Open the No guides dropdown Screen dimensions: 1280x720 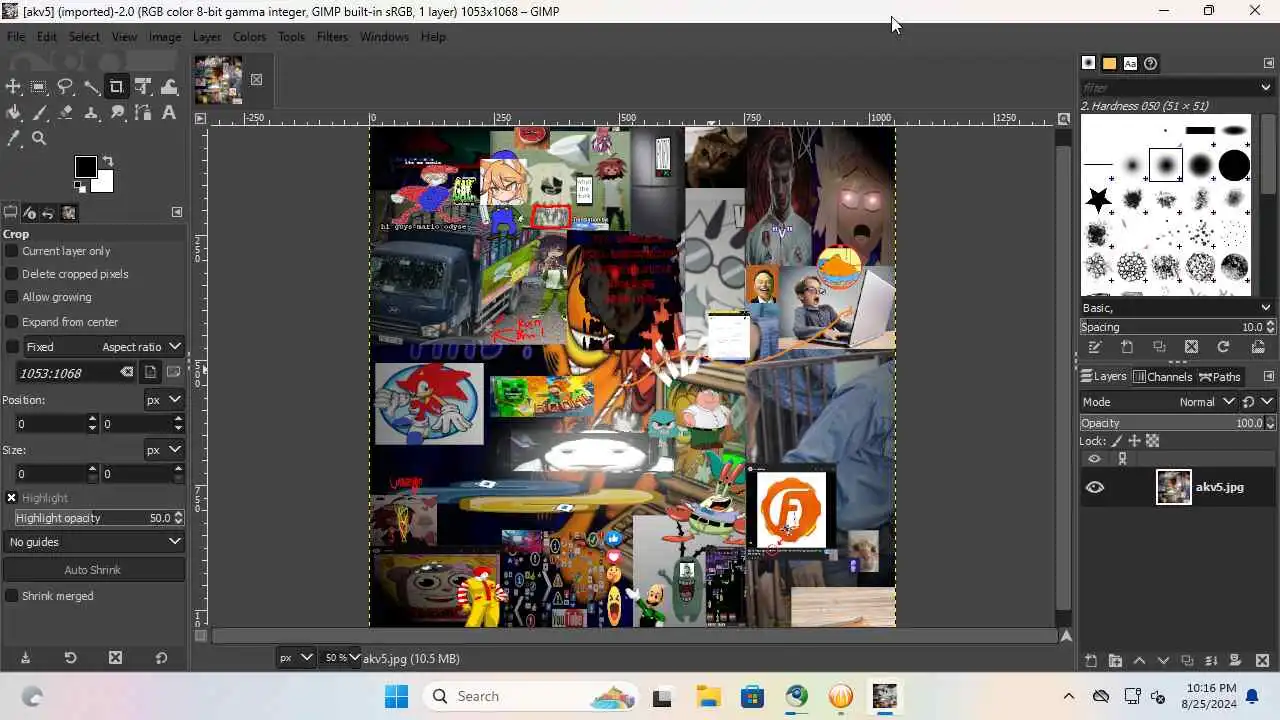(94, 542)
